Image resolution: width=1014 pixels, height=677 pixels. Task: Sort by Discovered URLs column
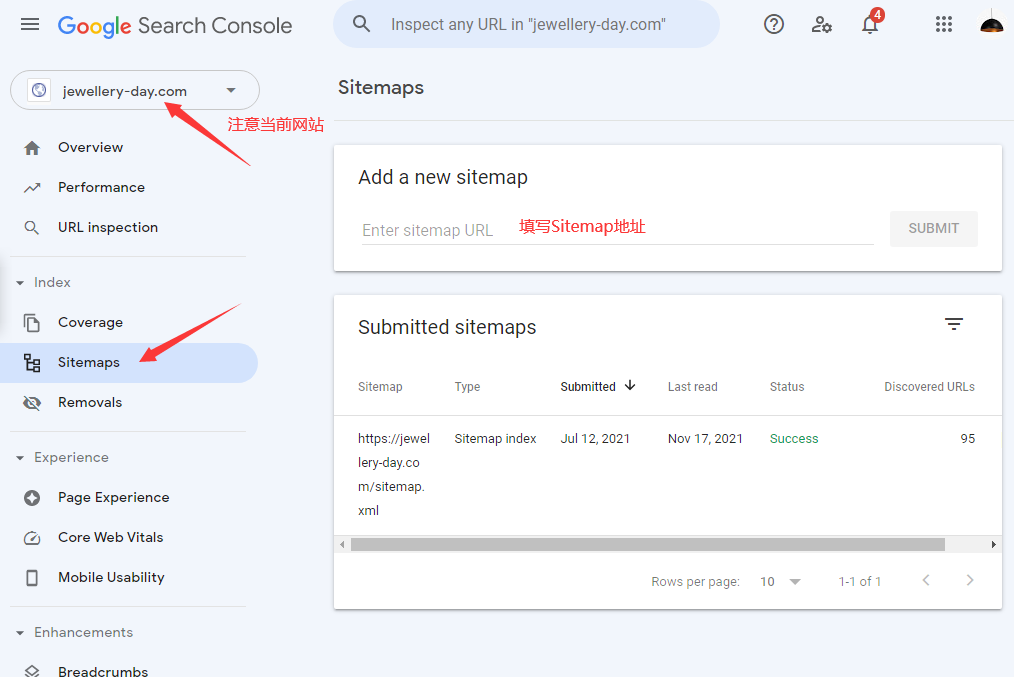pyautogui.click(x=929, y=387)
